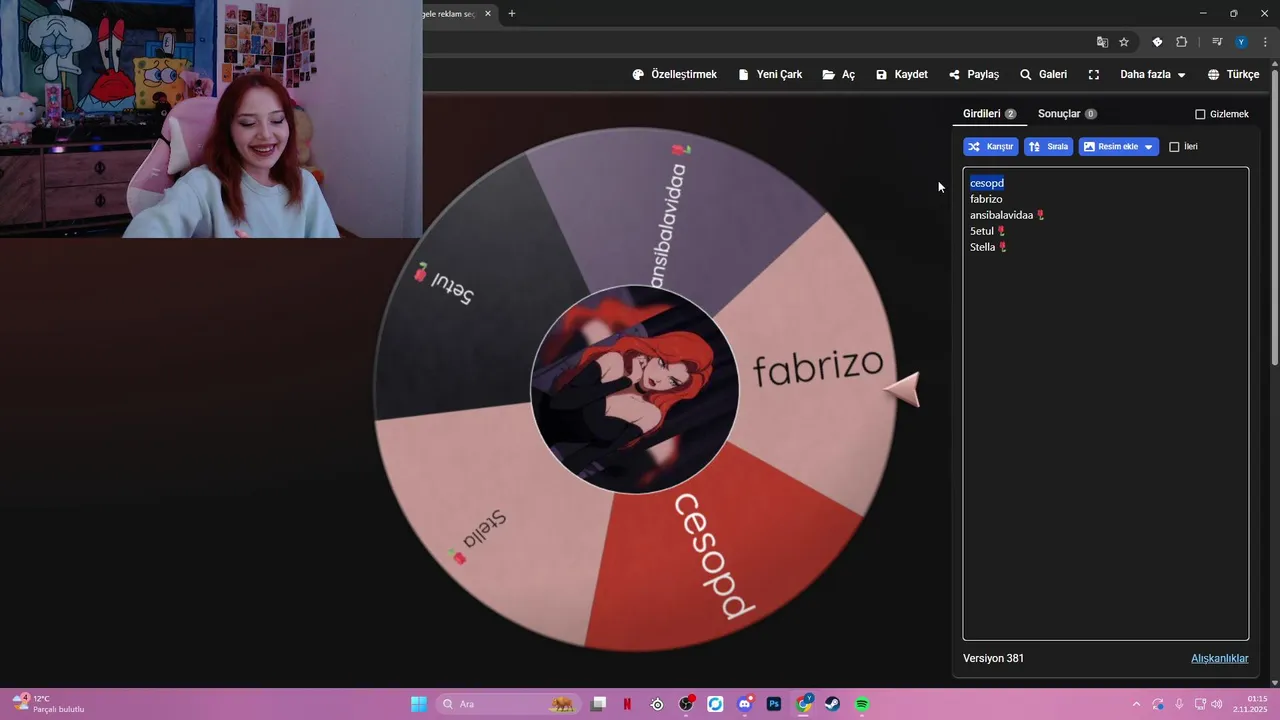Open Discord from the taskbar
The image size is (1280, 720).
(x=744, y=704)
